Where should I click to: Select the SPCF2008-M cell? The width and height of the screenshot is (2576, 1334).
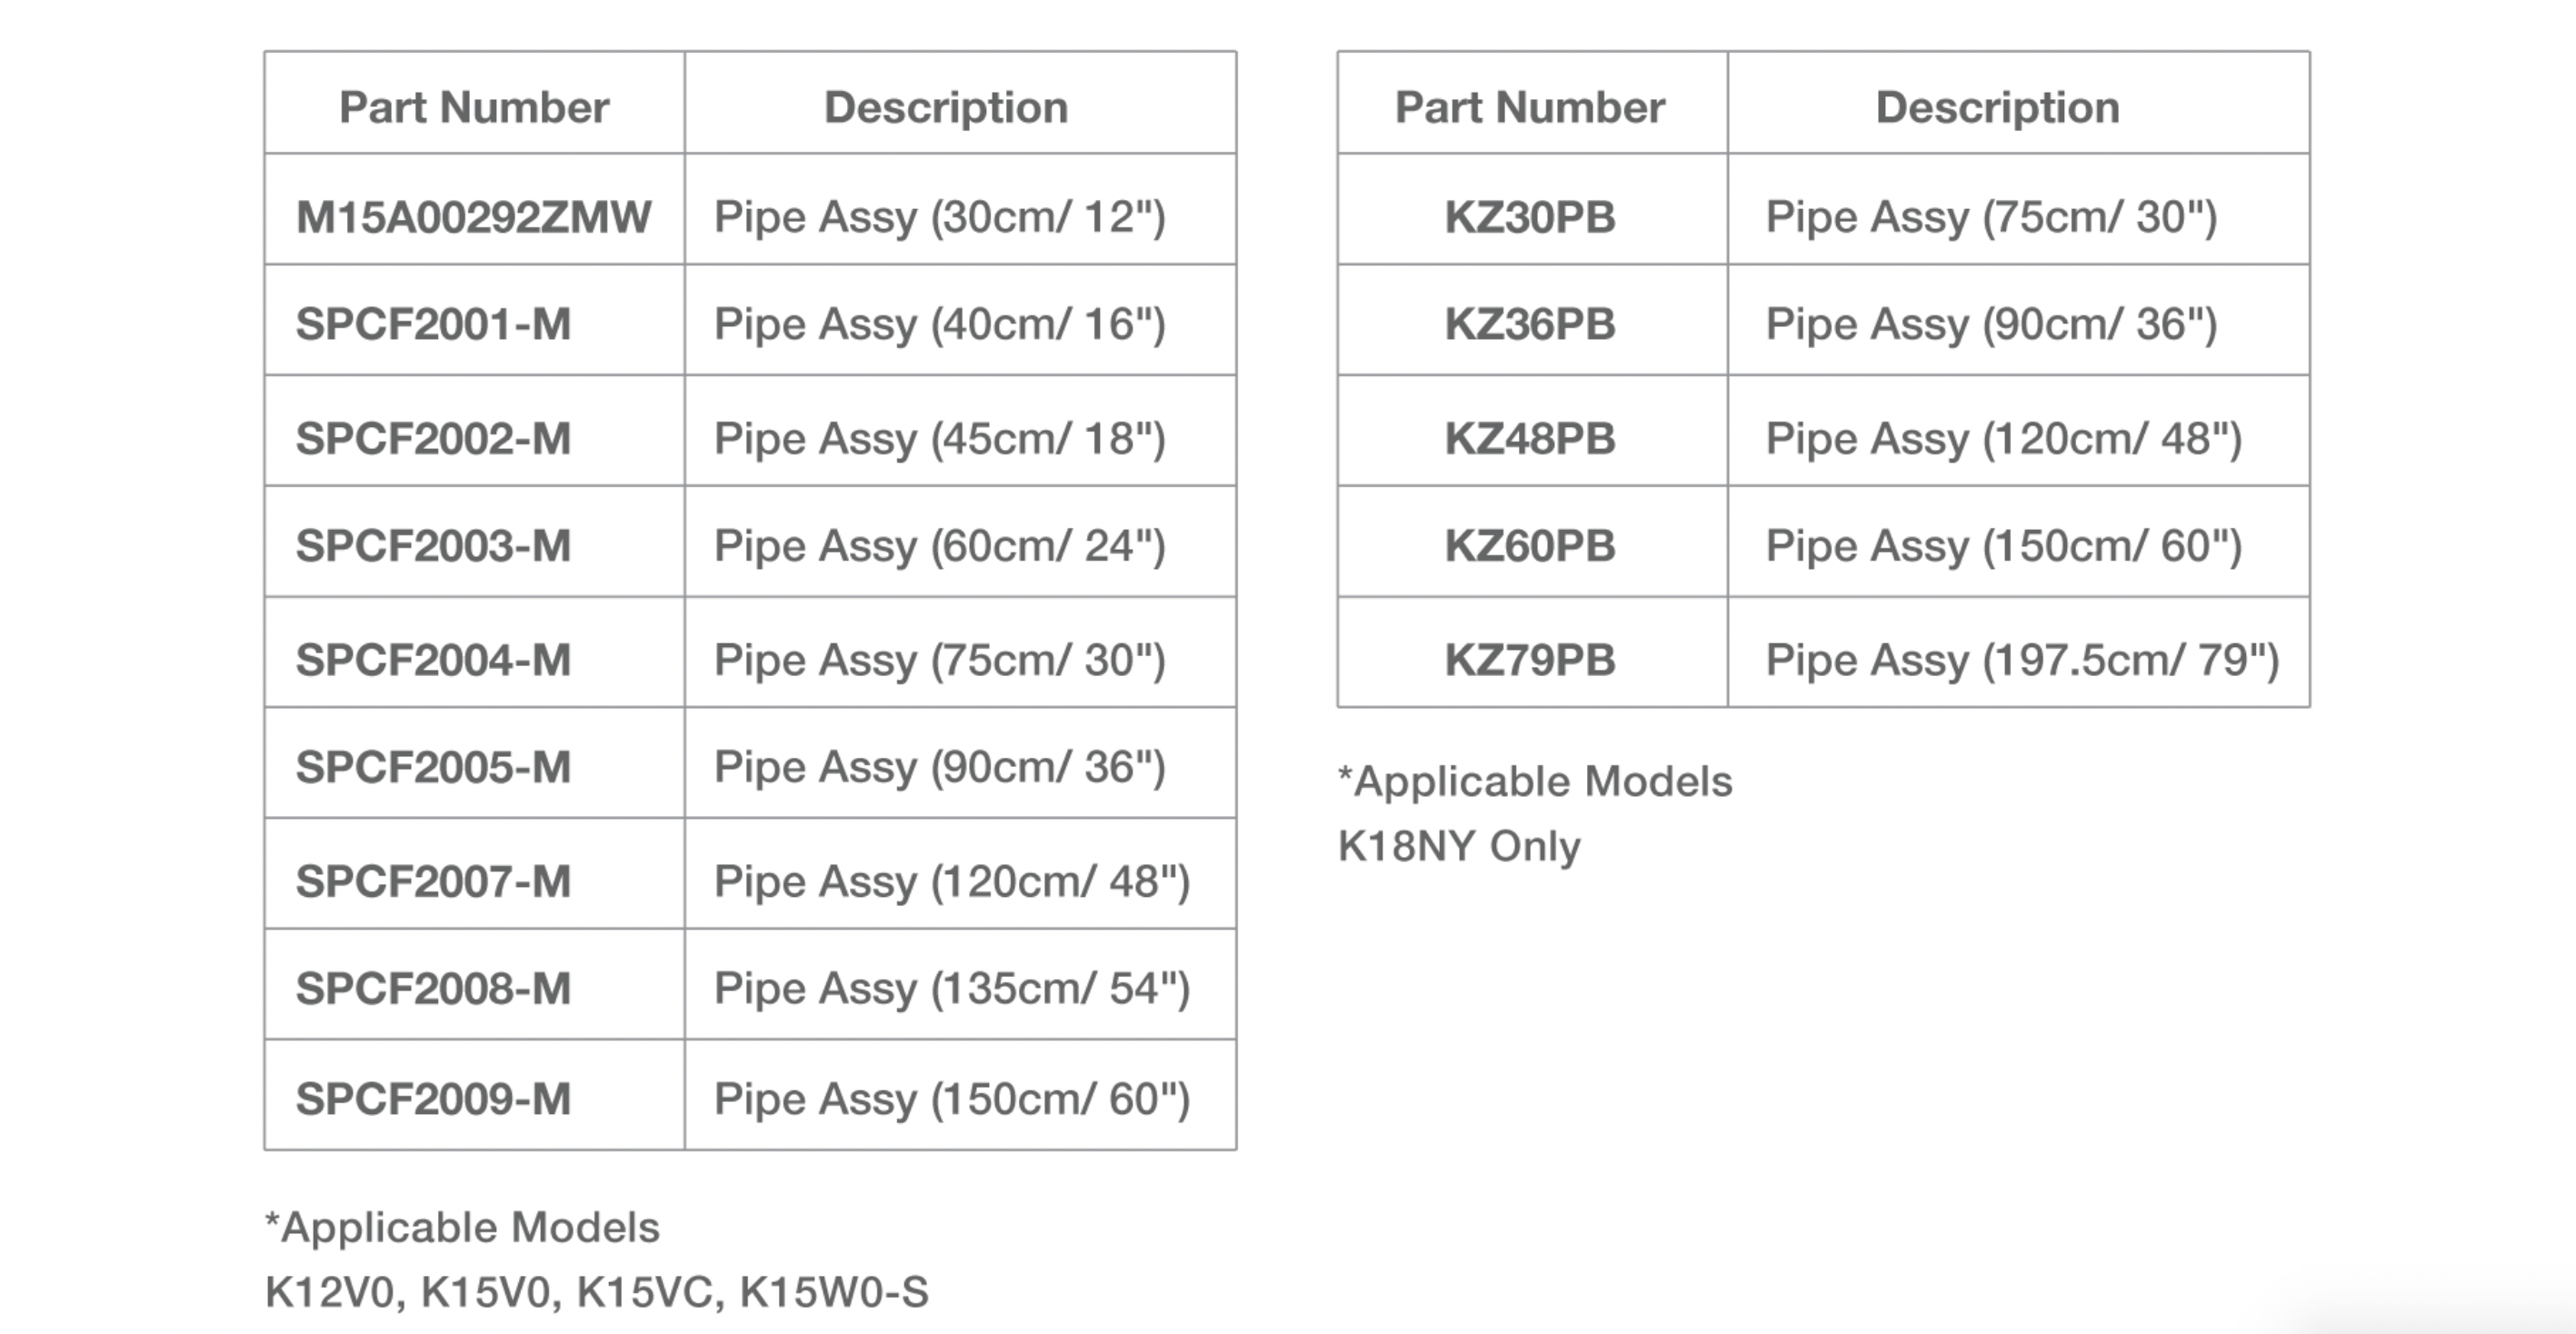click(x=433, y=988)
